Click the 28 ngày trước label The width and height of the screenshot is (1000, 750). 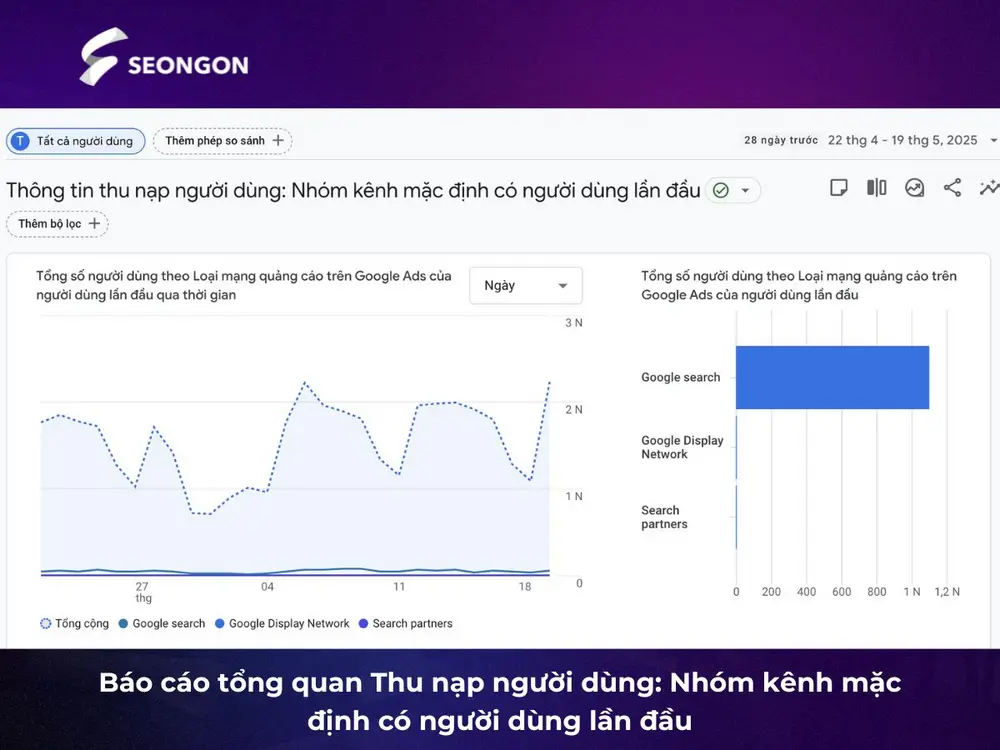tap(781, 140)
